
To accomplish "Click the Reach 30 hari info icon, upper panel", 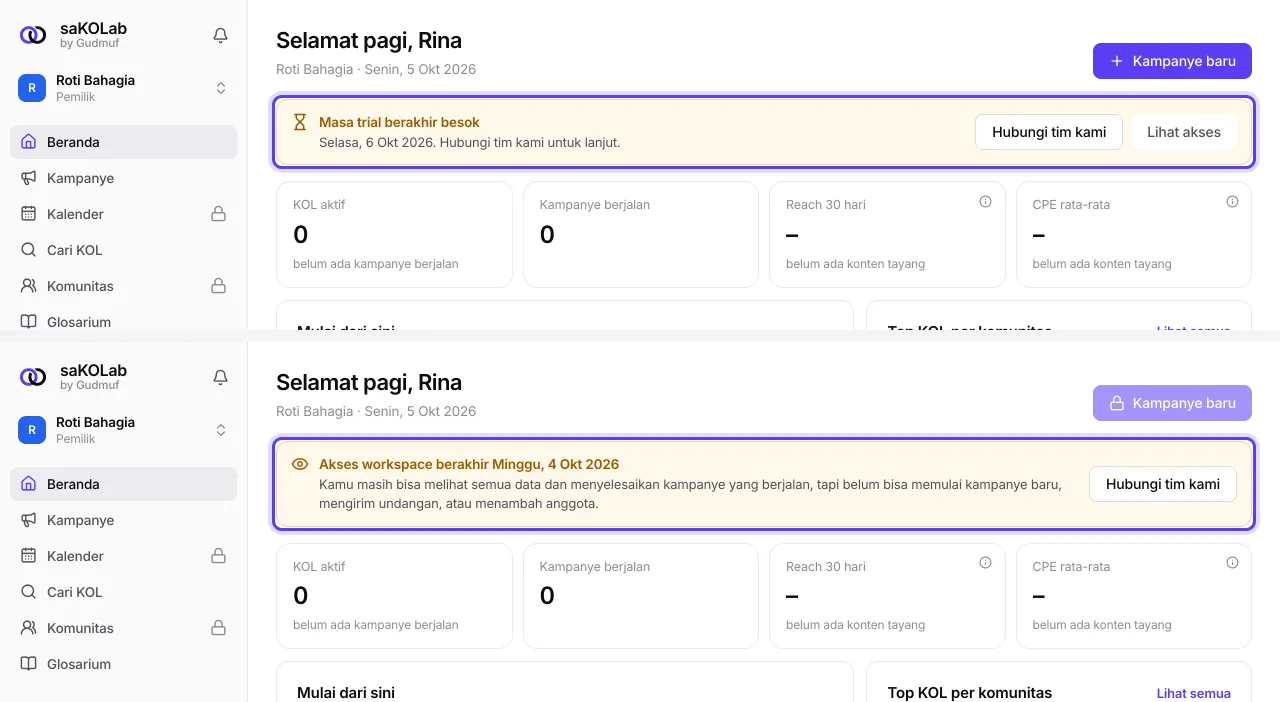I will (x=985, y=201).
